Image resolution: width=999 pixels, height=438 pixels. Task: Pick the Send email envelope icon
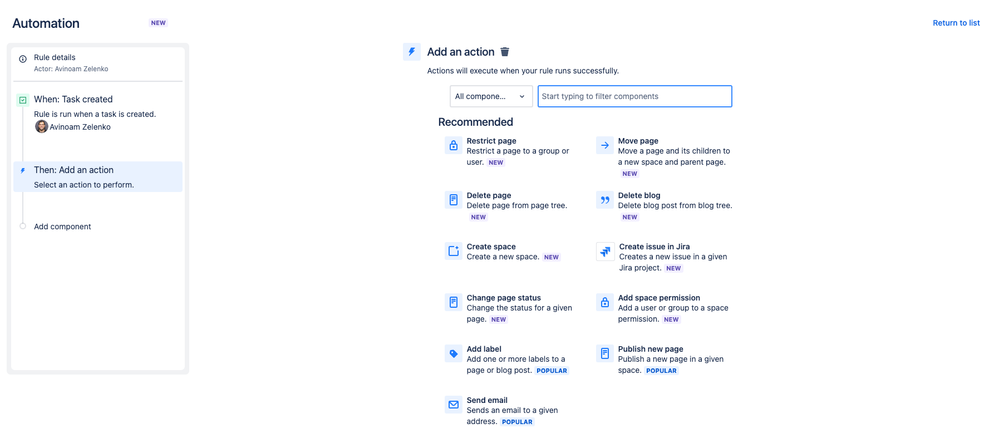tap(453, 405)
